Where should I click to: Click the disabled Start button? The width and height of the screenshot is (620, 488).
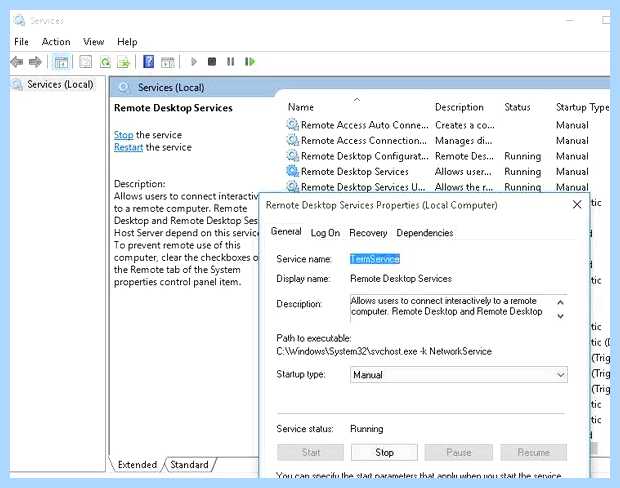(310, 452)
